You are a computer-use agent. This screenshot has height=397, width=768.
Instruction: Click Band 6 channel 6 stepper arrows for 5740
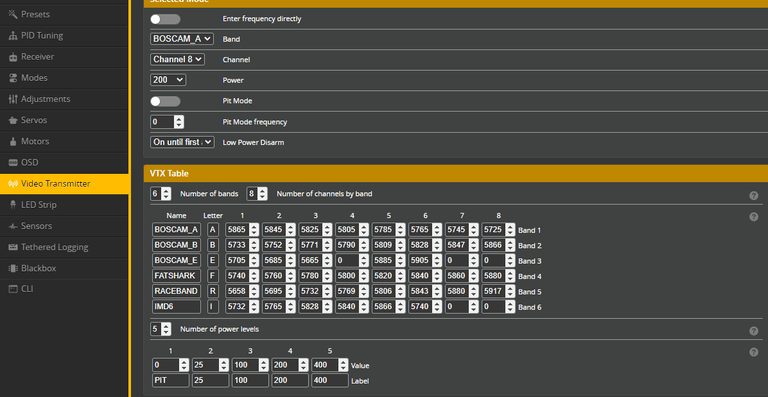[437, 307]
